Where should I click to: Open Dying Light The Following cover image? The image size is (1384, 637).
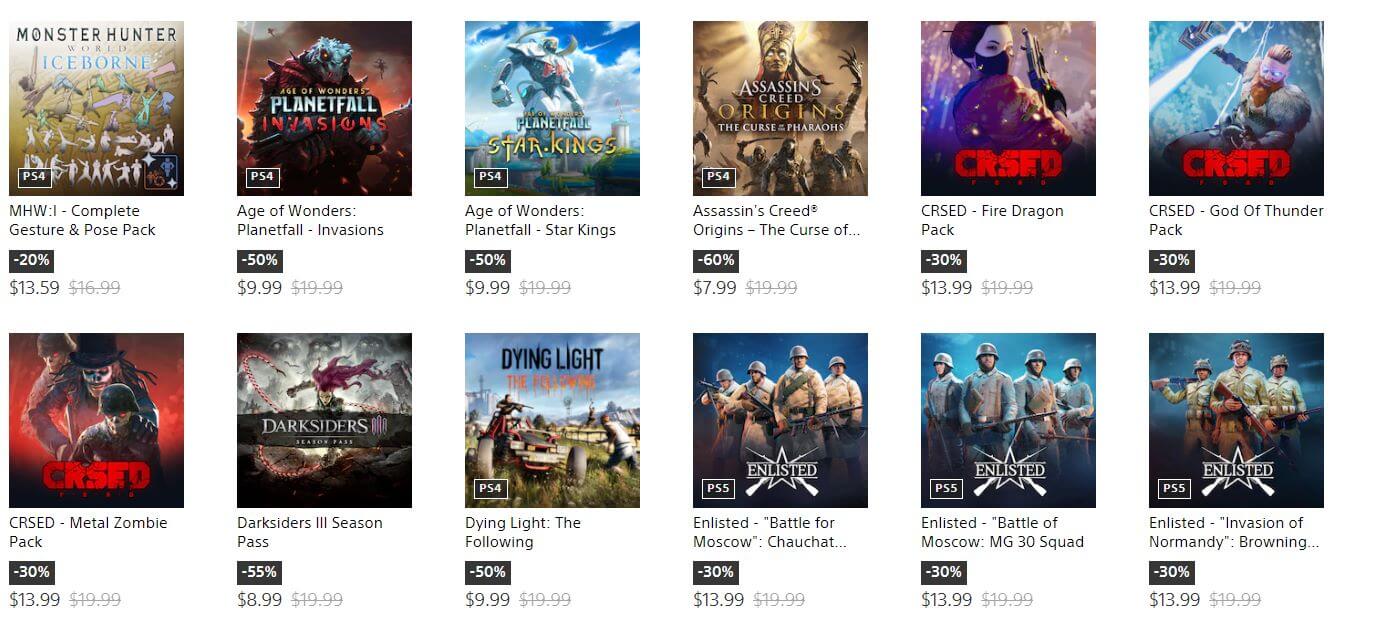pyautogui.click(x=552, y=420)
